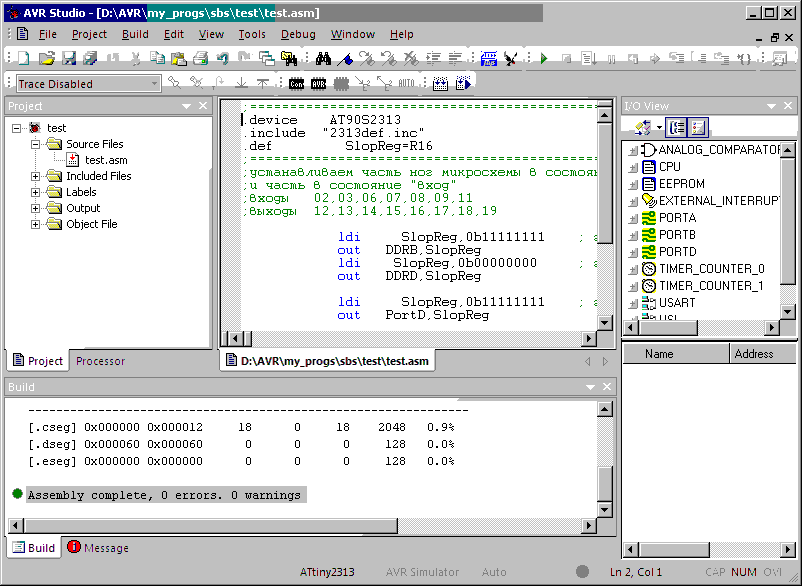Select USART in the I/O View
Image resolution: width=802 pixels, height=586 pixels.
click(677, 303)
